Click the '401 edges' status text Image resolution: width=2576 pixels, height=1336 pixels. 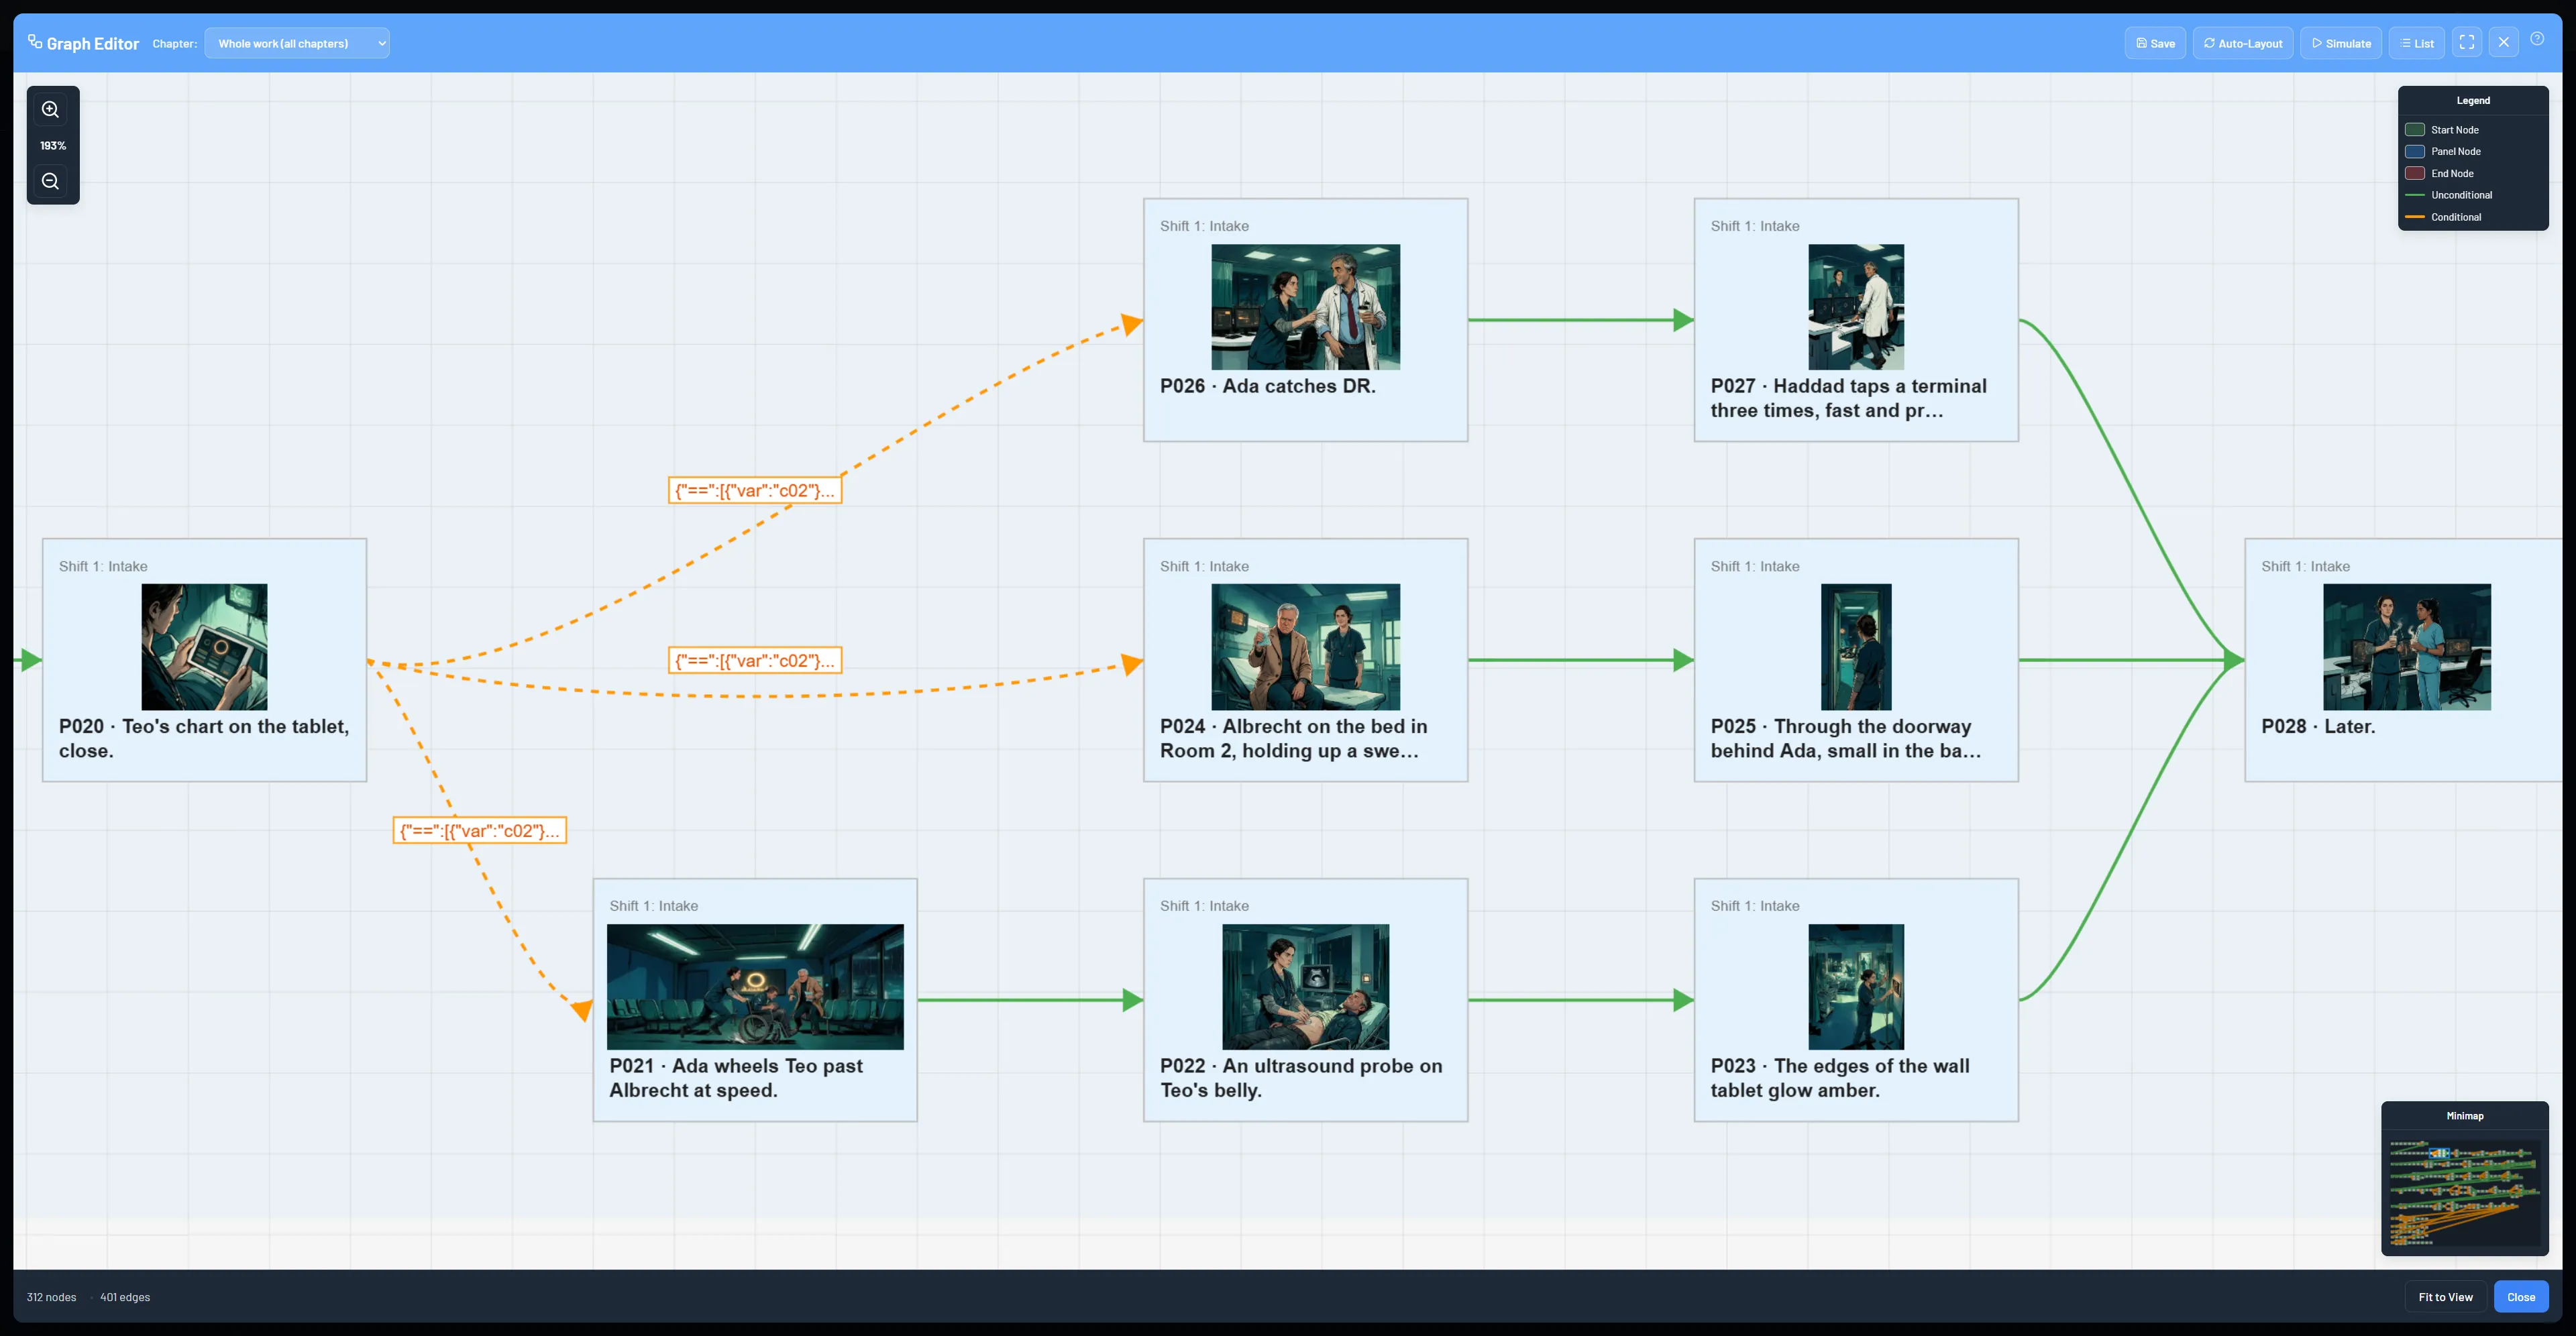(125, 1297)
